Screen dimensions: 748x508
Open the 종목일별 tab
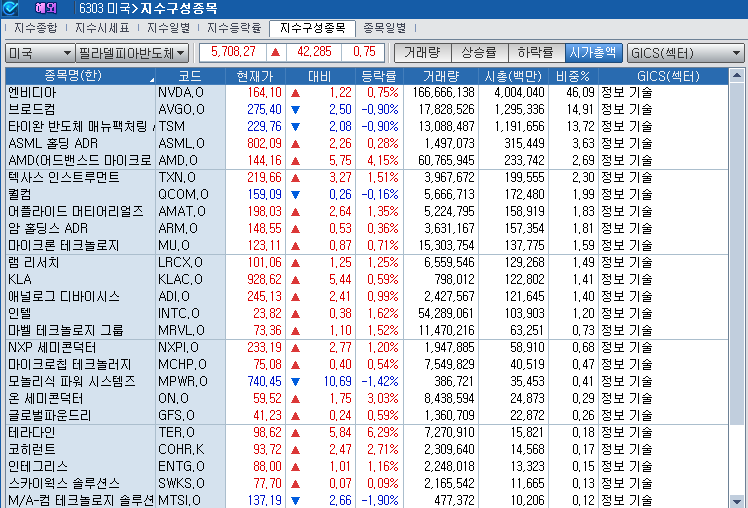coord(384,28)
